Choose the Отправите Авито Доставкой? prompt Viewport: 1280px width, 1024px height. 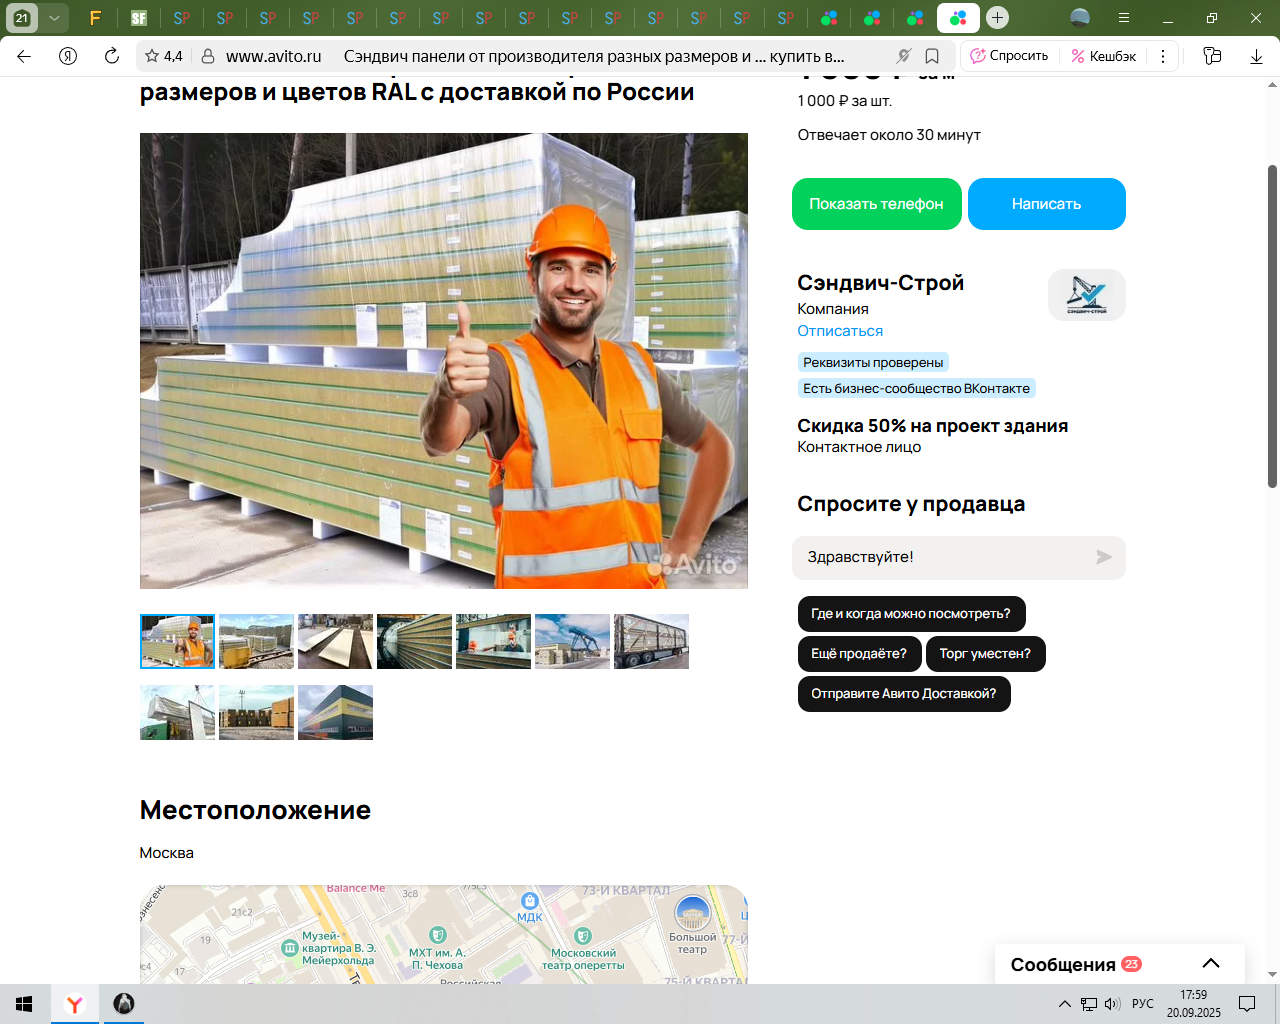904,694
